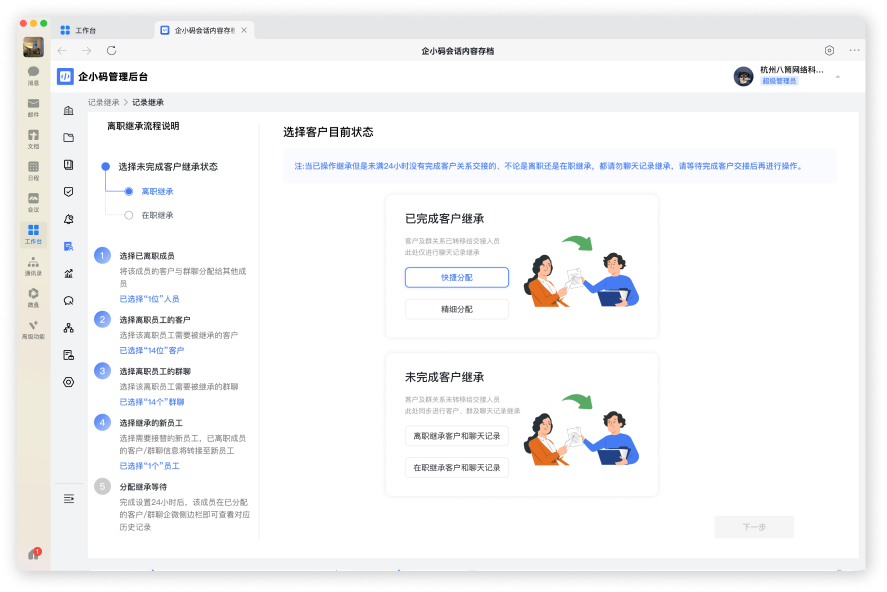Screen dimensions: 887x592
Task: Open the settings hexagon icon at top right
Action: [x=829, y=50]
